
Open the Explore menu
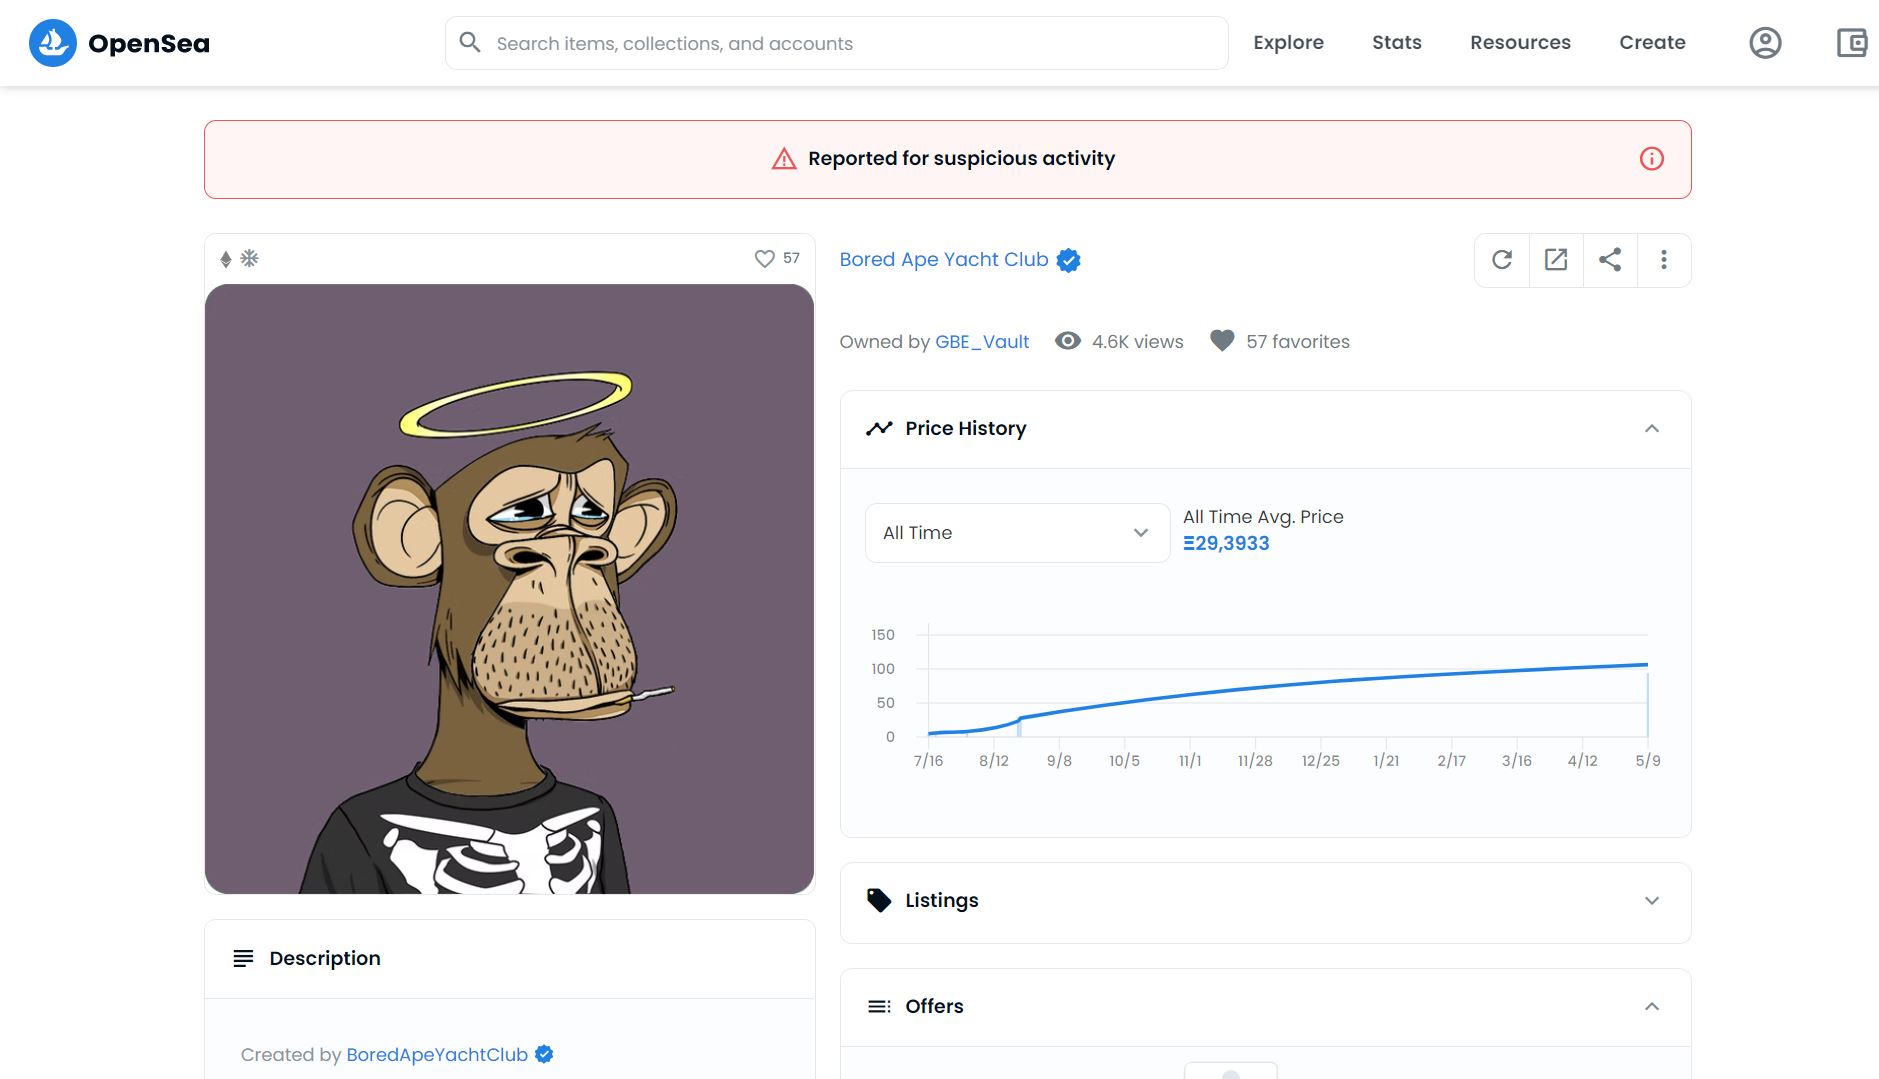[x=1288, y=43]
